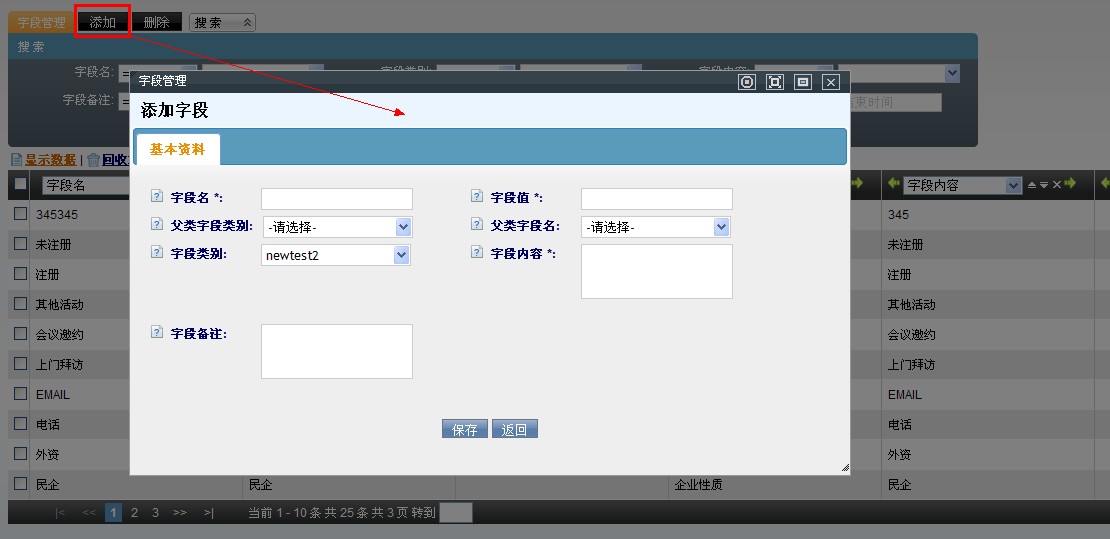Click the help icon beside 父类字段类别

156,225
